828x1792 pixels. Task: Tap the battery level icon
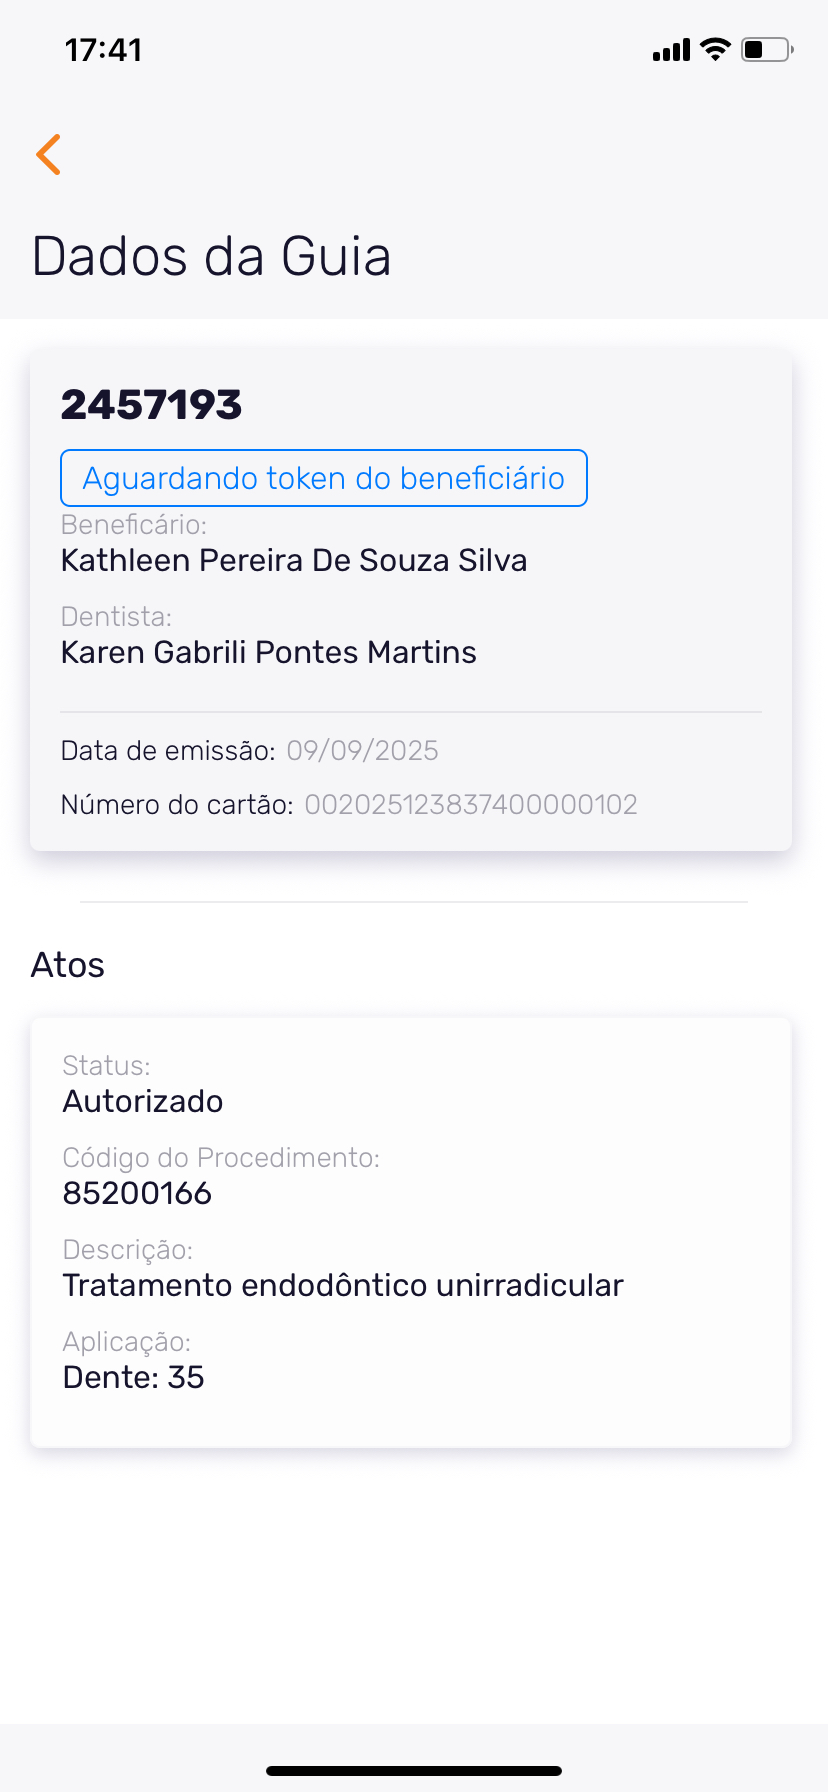point(766,49)
